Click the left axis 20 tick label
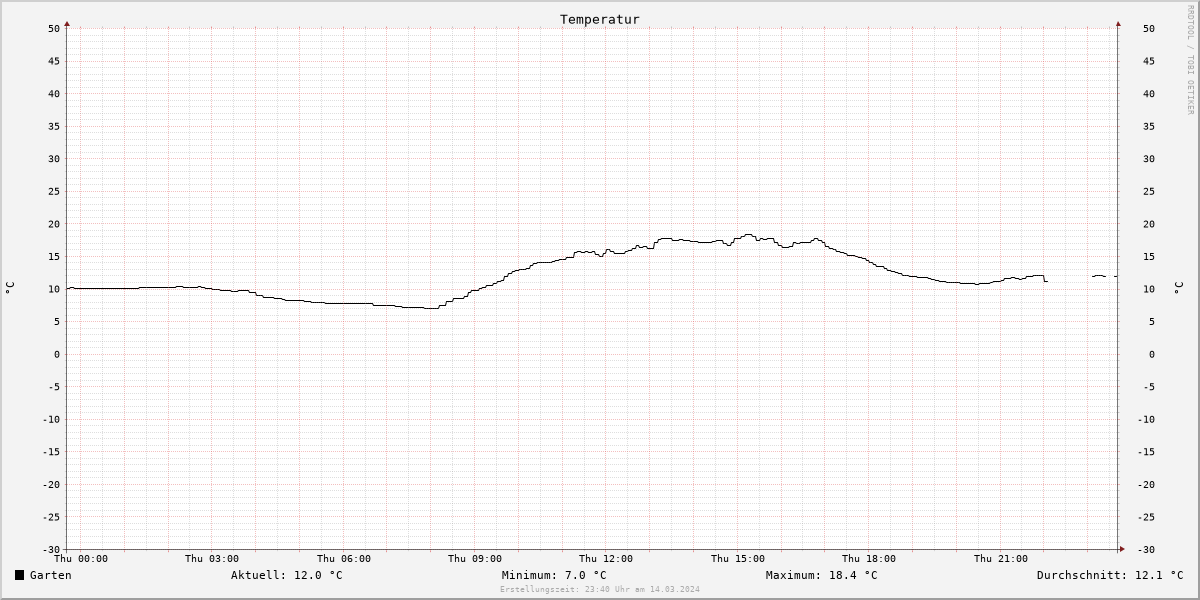 pyautogui.click(x=54, y=224)
